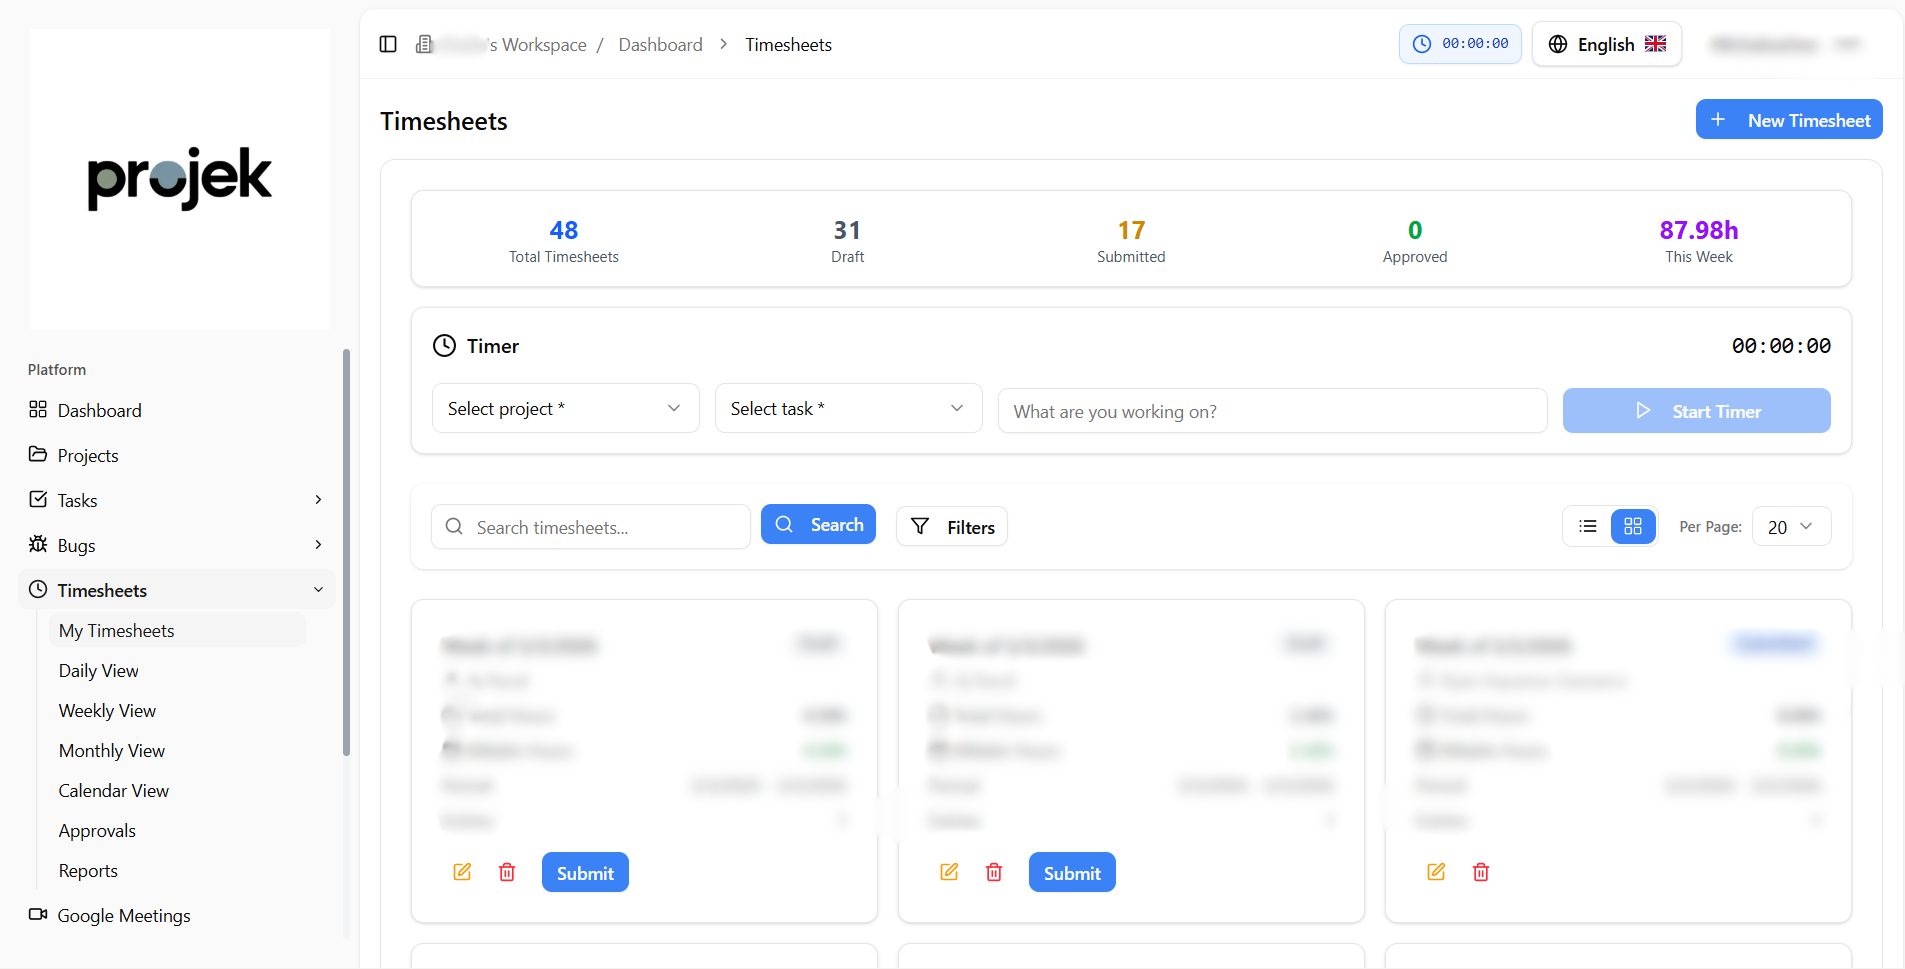Click edit icon on first timesheet card
Image resolution: width=1905 pixels, height=969 pixels.
click(x=462, y=872)
